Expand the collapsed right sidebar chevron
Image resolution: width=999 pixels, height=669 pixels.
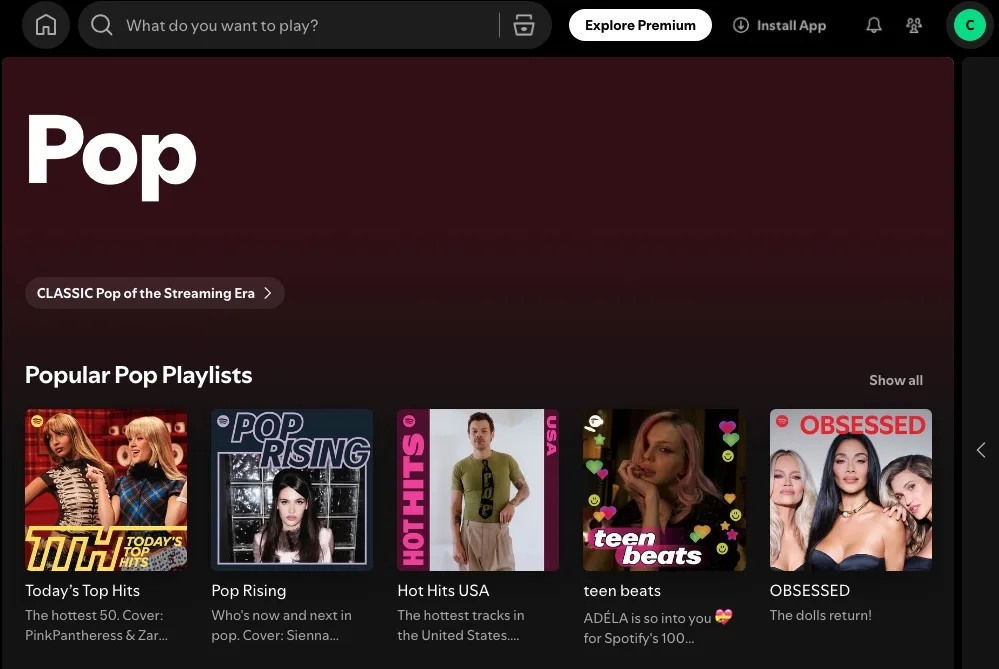click(x=981, y=450)
